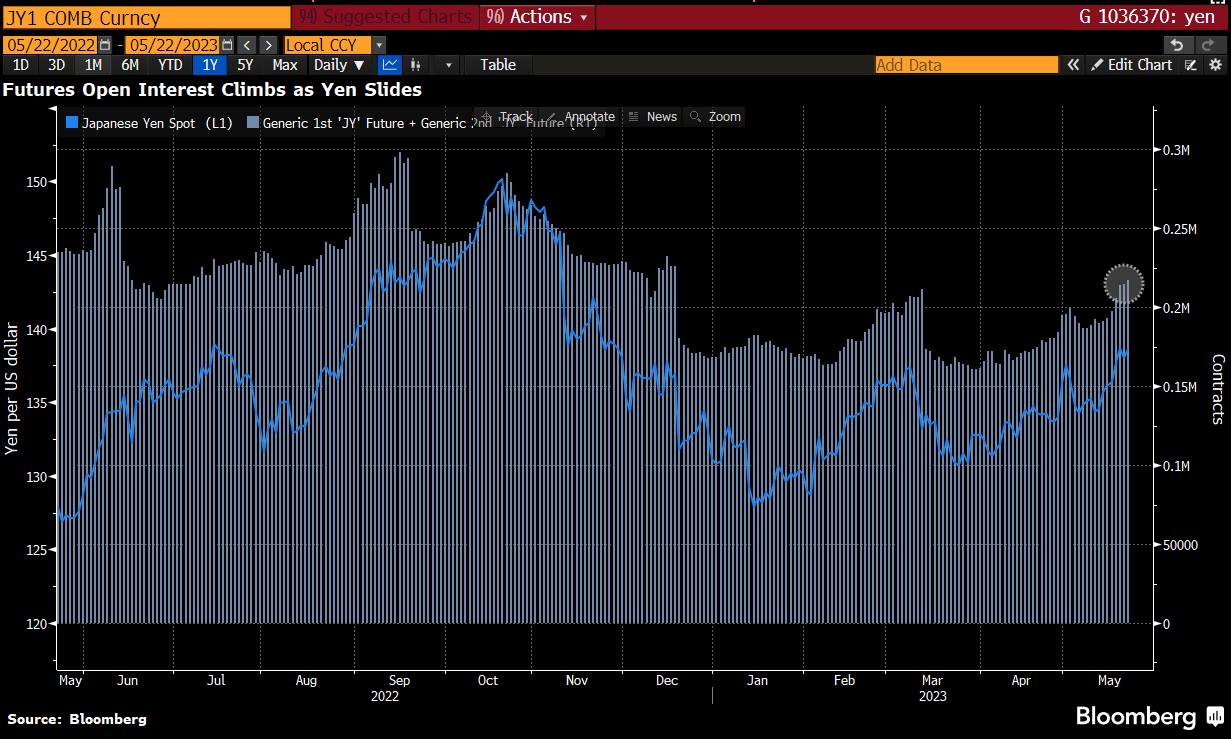Image resolution: width=1231 pixels, height=739 pixels.
Task: Open the start date calendar picker
Action: click(105, 45)
